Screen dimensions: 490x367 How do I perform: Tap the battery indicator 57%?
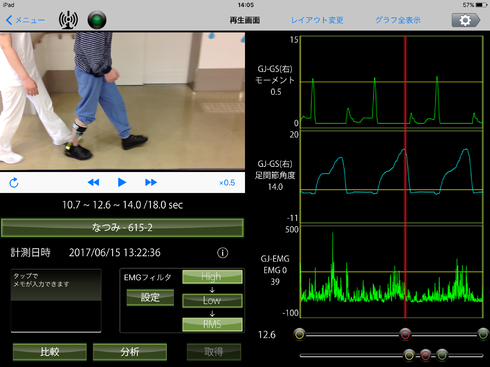coord(474,5)
